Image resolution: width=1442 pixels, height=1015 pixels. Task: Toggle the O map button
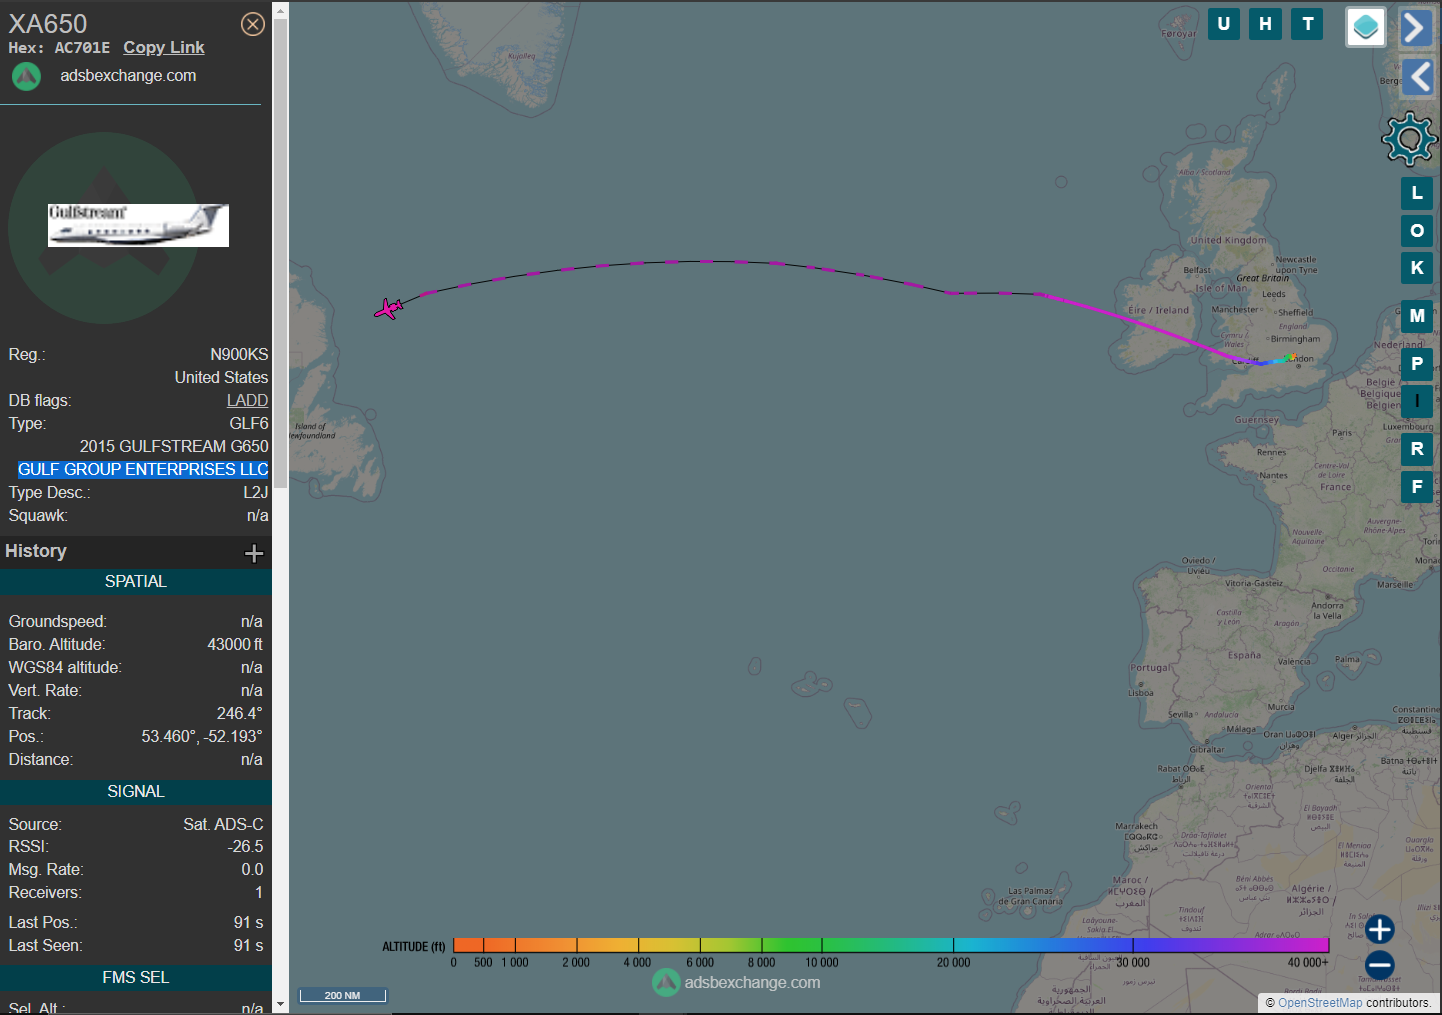1417,231
